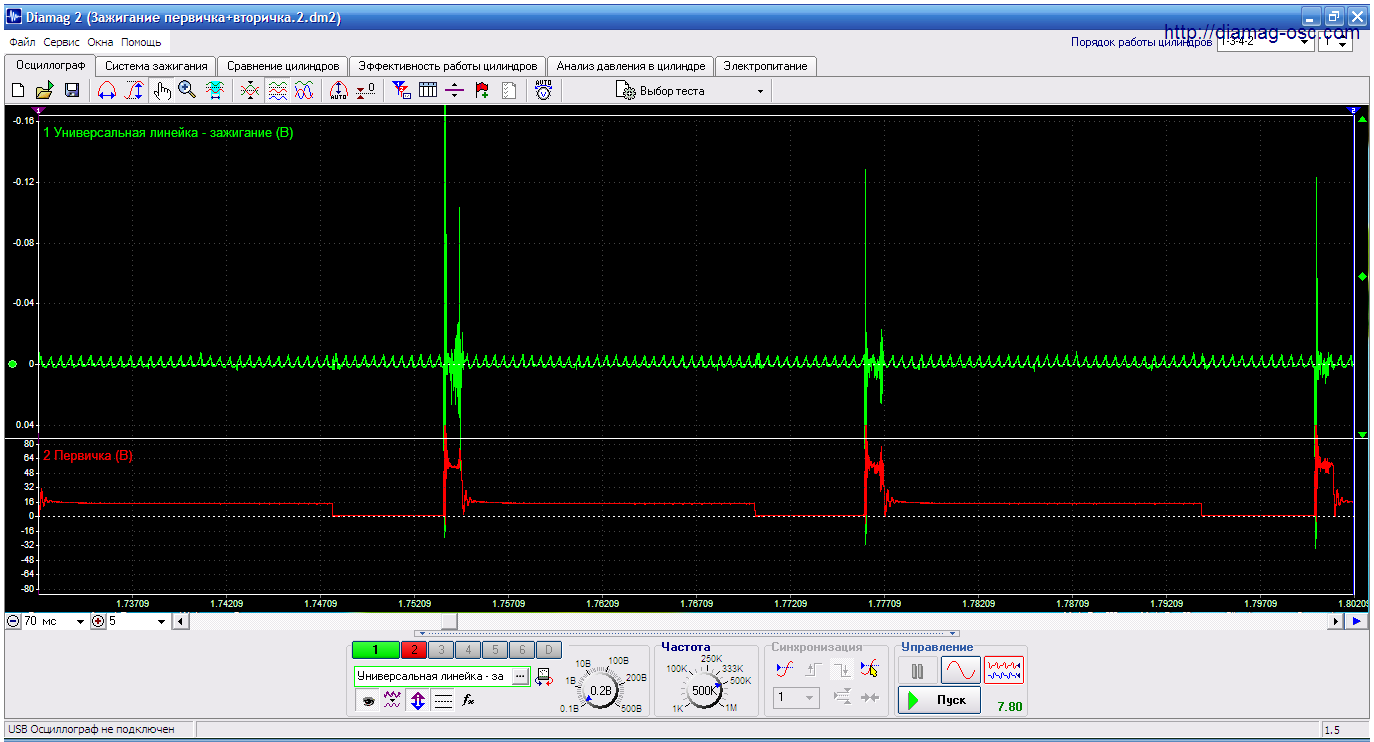Switch to Эффективность работы цилиндров tab

tap(449, 66)
